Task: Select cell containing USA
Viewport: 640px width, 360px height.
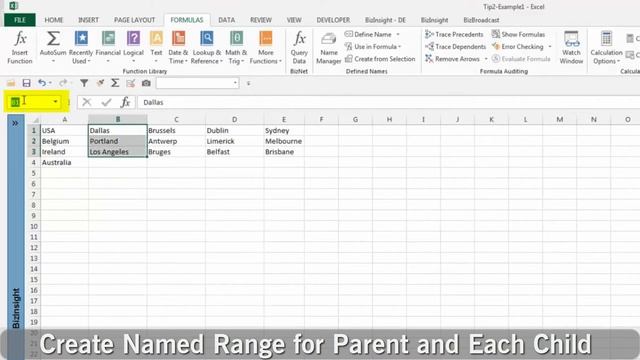Action: click(64, 131)
